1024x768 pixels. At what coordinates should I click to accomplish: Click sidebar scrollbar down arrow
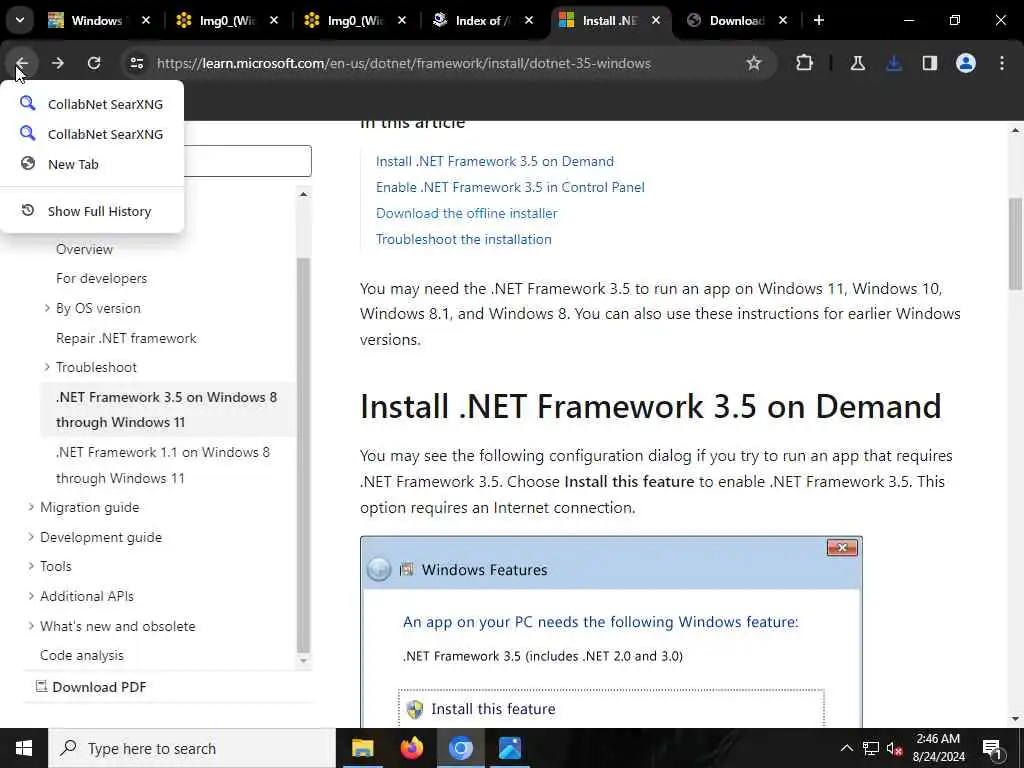tap(303, 661)
